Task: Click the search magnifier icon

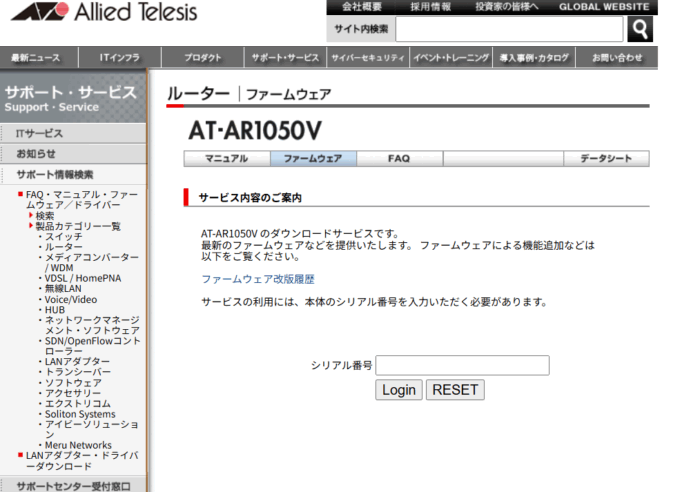Action: tap(642, 29)
